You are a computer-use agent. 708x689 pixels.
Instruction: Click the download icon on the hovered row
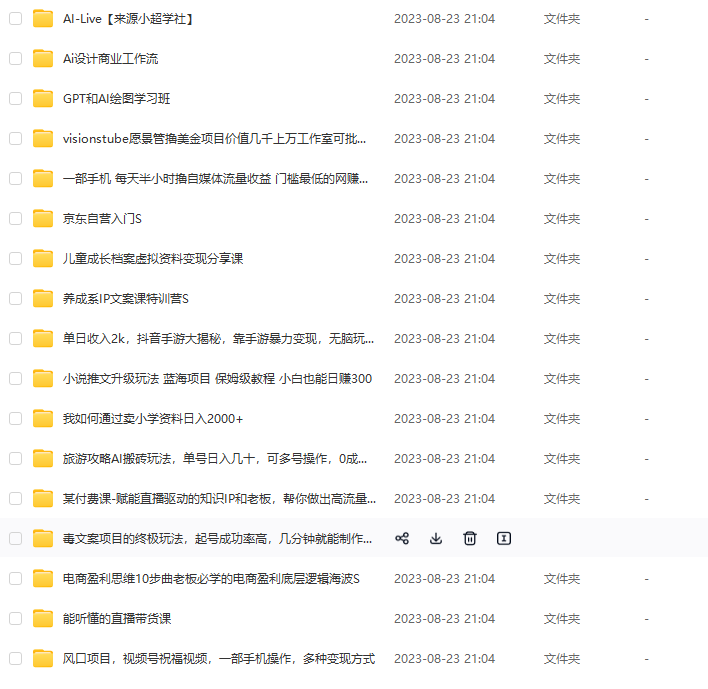436,538
